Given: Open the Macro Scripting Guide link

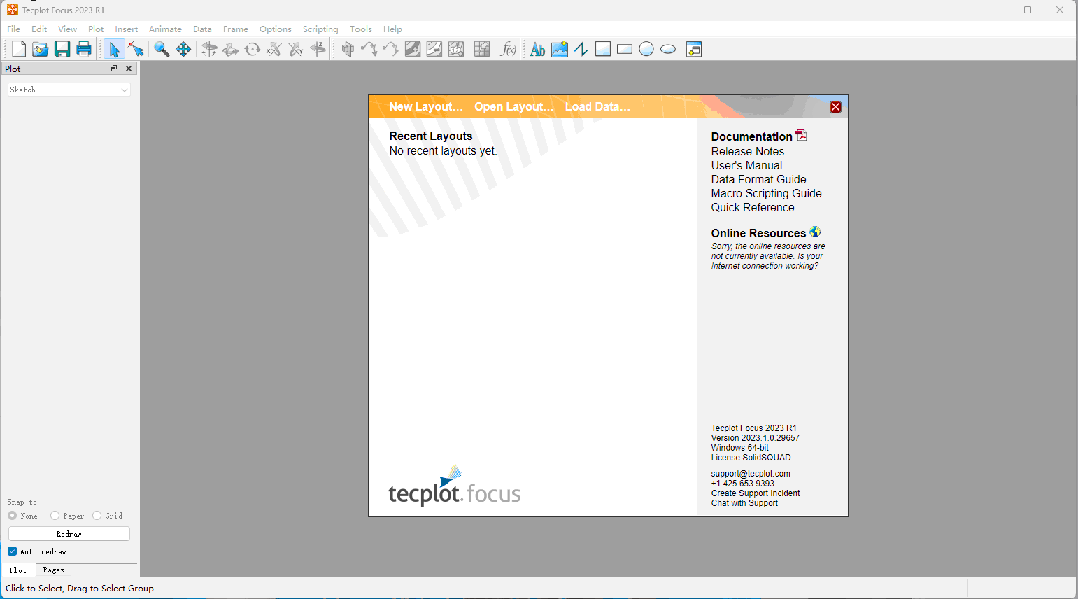Looking at the screenshot, I should [x=766, y=193].
